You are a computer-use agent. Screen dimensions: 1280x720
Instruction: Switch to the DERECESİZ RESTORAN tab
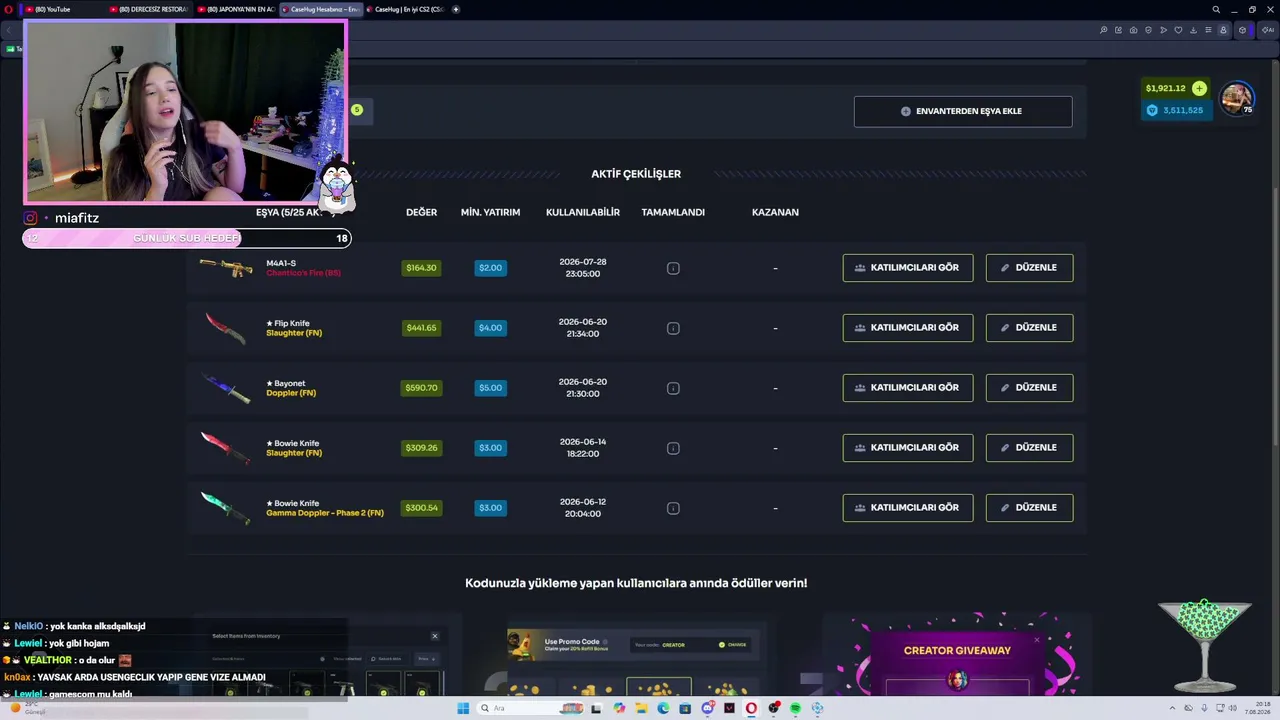[147, 9]
